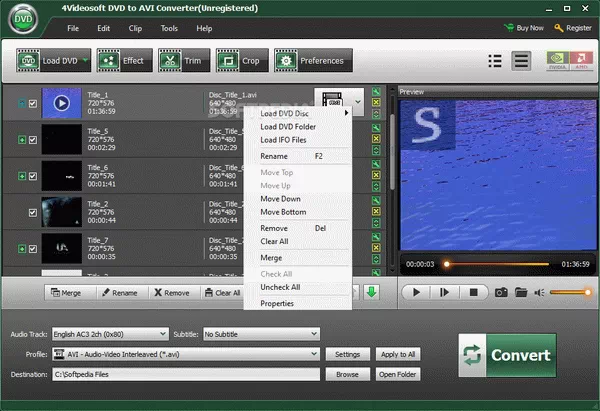
Task: Open the File menu
Action: tap(73, 28)
